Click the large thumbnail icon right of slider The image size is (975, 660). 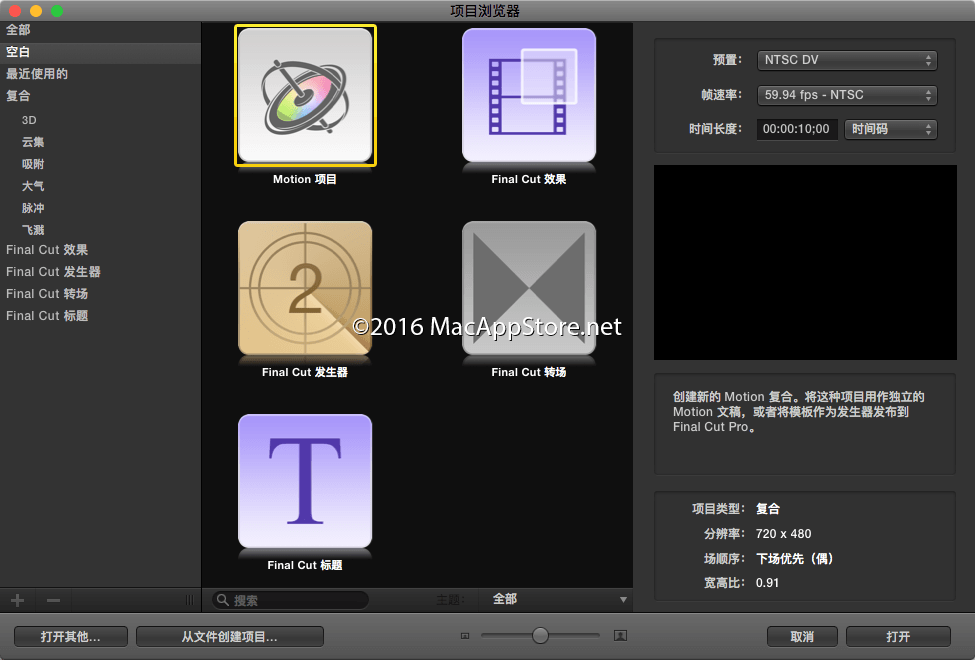tap(620, 636)
